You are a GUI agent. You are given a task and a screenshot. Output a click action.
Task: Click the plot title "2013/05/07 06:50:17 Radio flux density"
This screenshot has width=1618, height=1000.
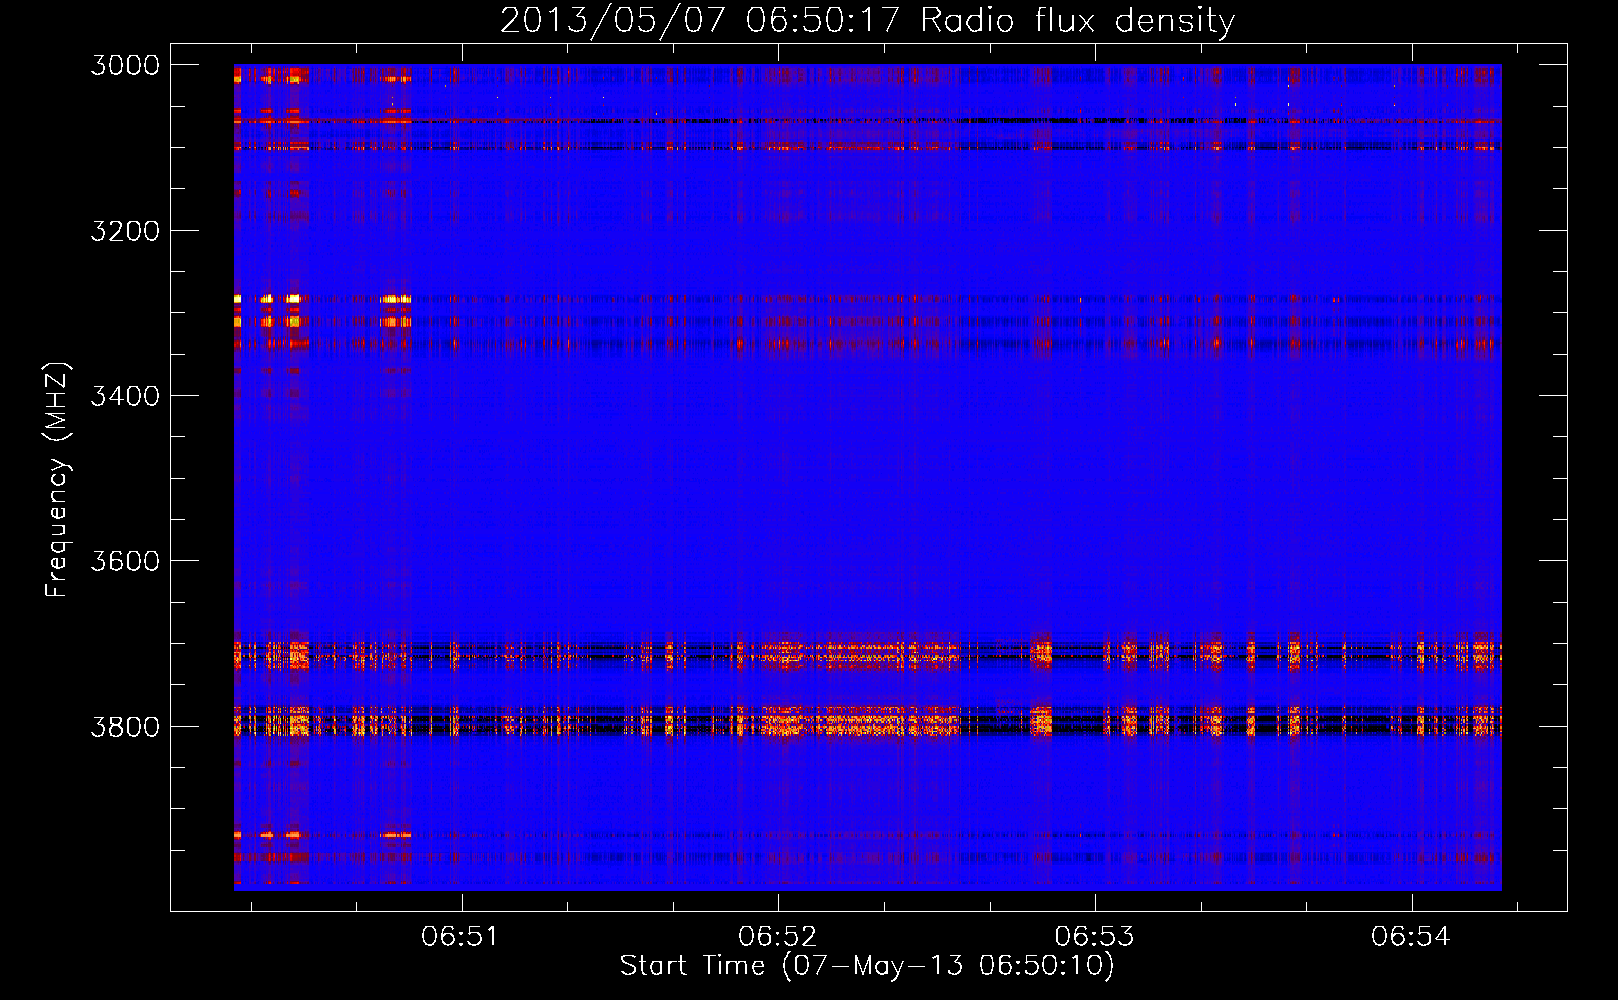867,21
